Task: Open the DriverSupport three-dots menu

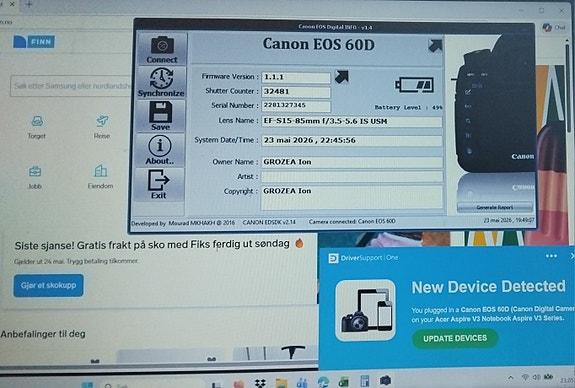Action: [551, 256]
